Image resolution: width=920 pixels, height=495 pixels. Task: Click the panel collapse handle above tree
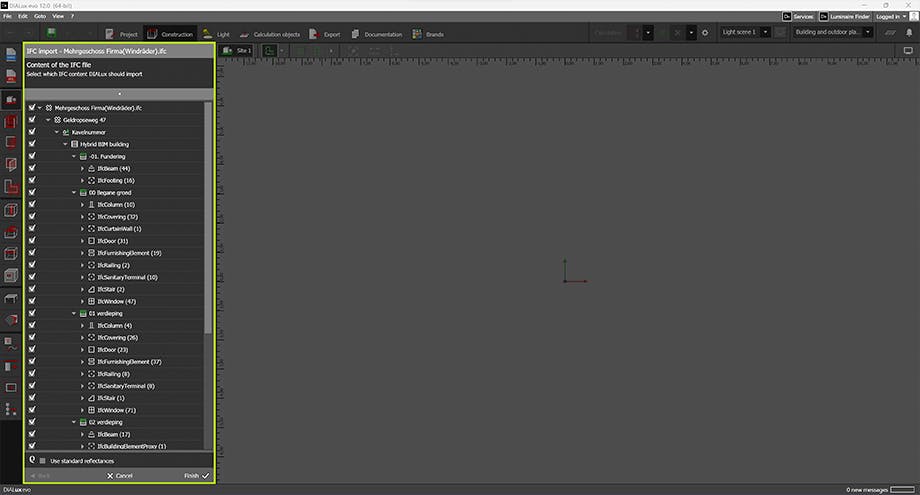[x=119, y=94]
